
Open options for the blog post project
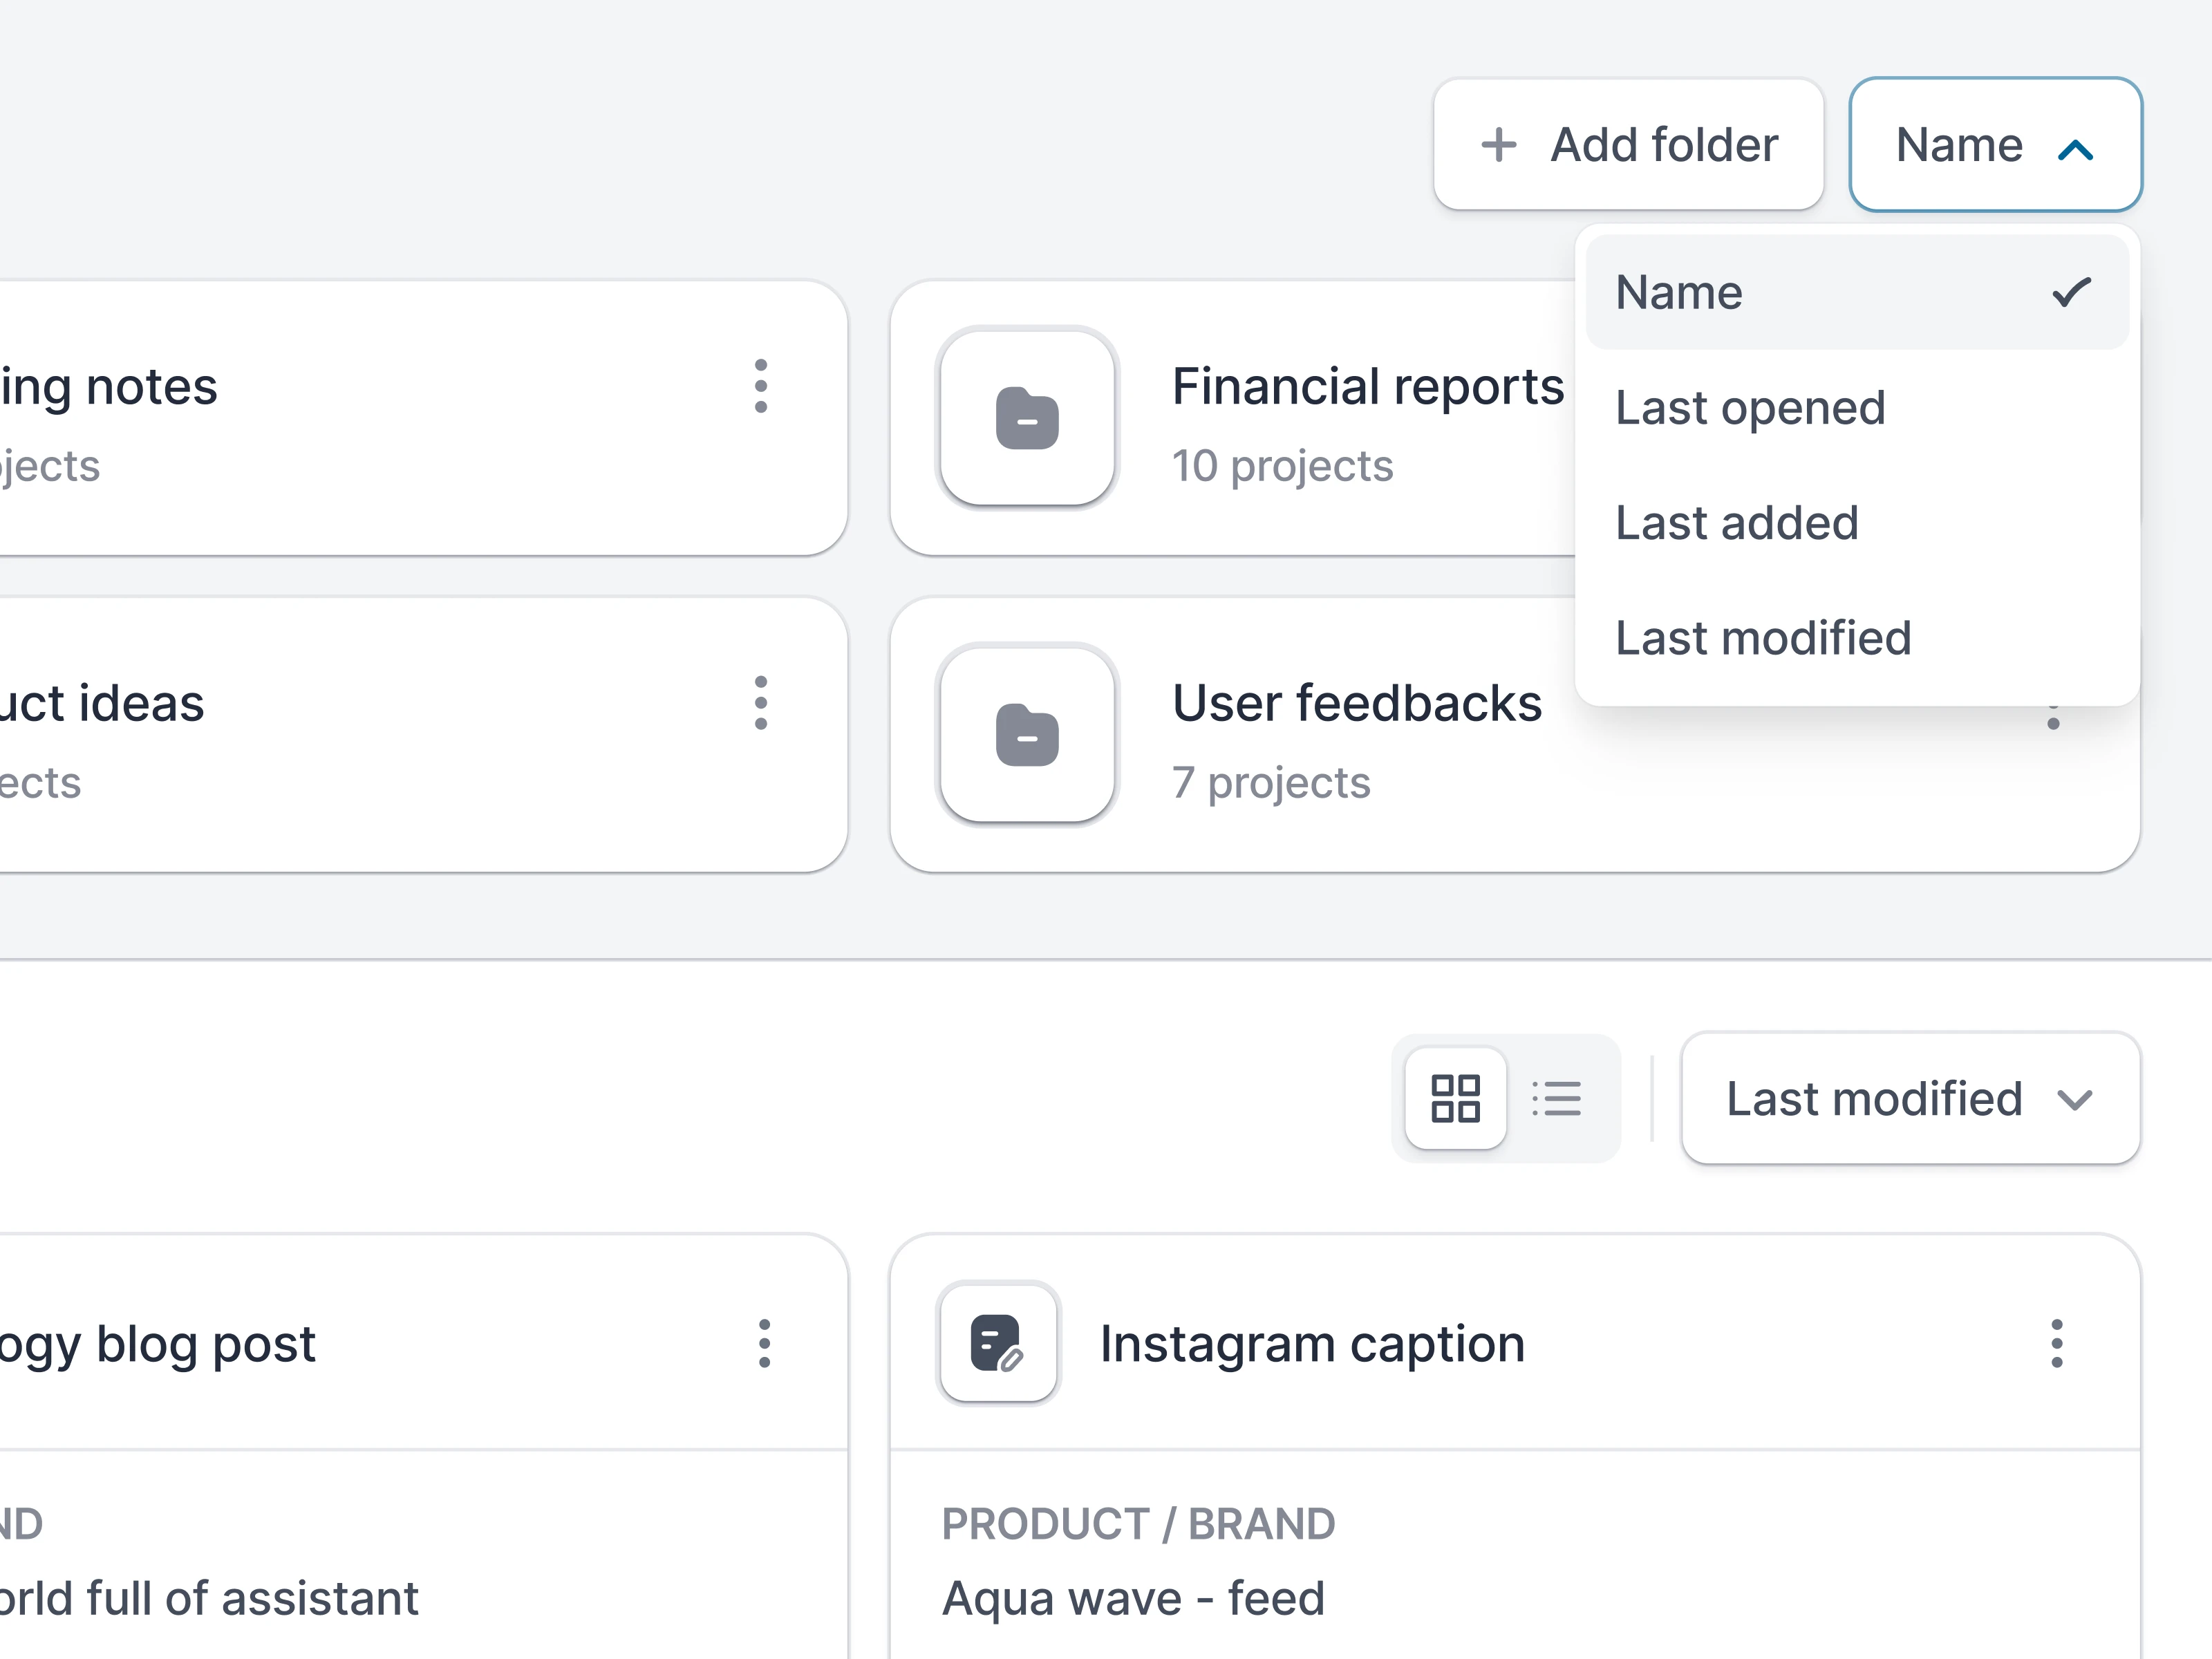(764, 1343)
